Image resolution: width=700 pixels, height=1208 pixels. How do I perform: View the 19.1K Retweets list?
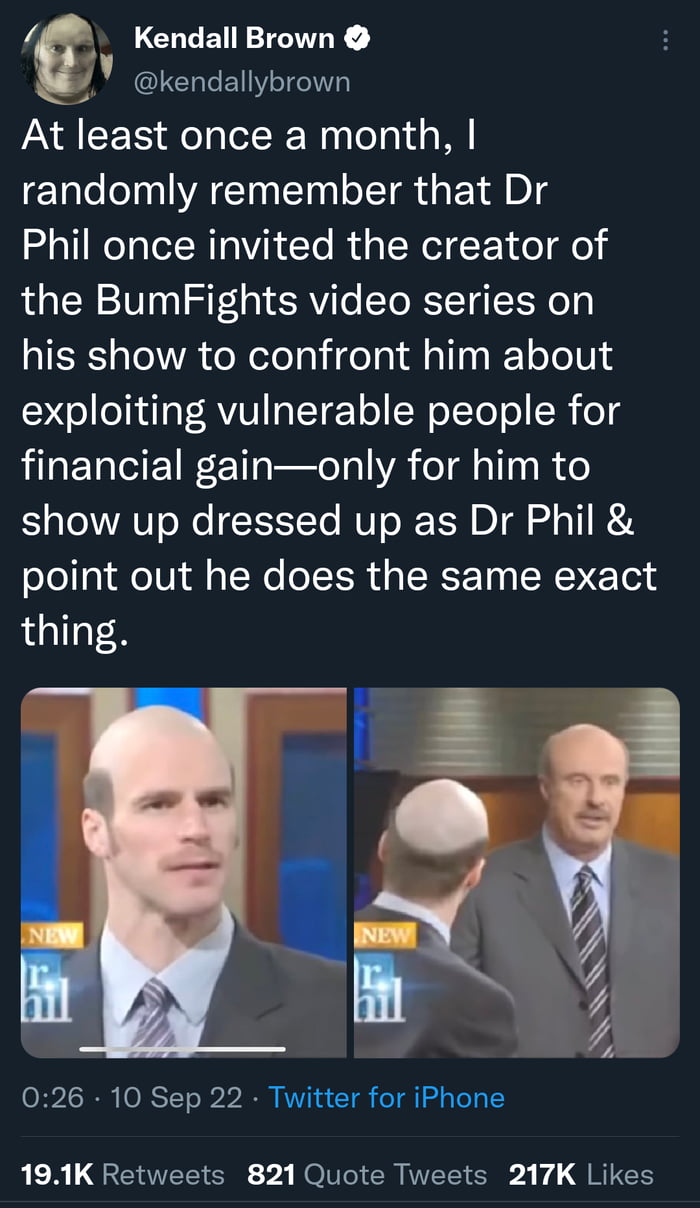[x=123, y=1174]
